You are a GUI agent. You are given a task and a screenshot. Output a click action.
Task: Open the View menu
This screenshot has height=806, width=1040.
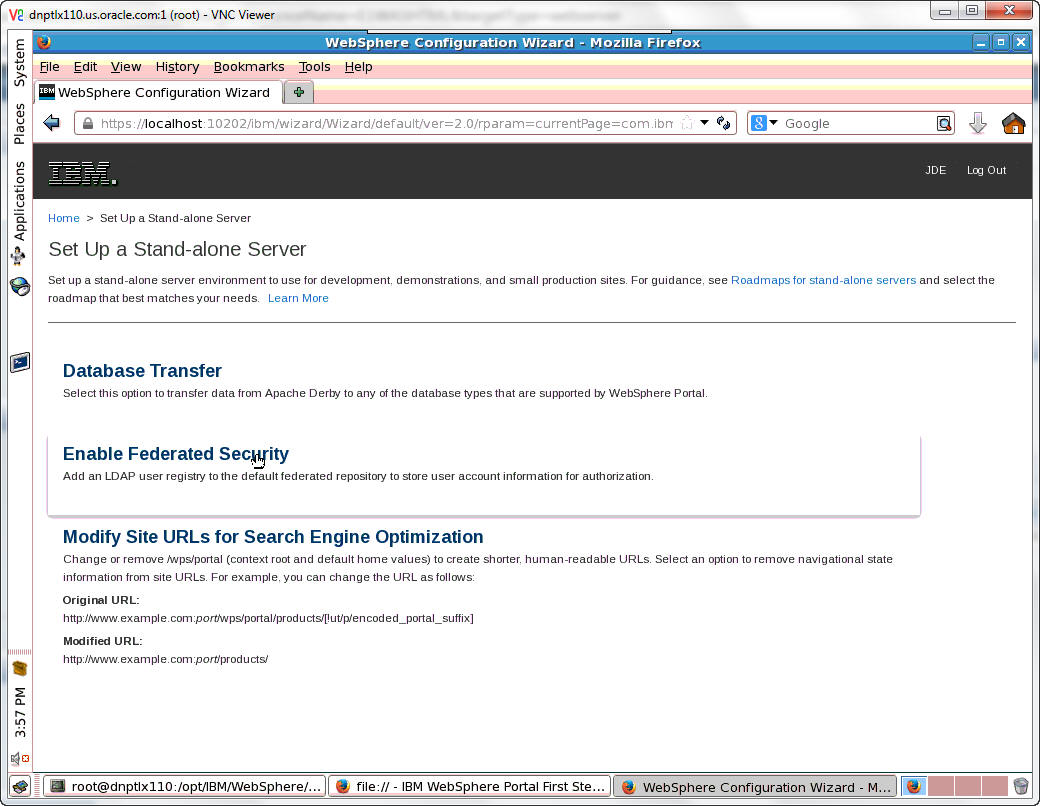pyautogui.click(x=125, y=66)
